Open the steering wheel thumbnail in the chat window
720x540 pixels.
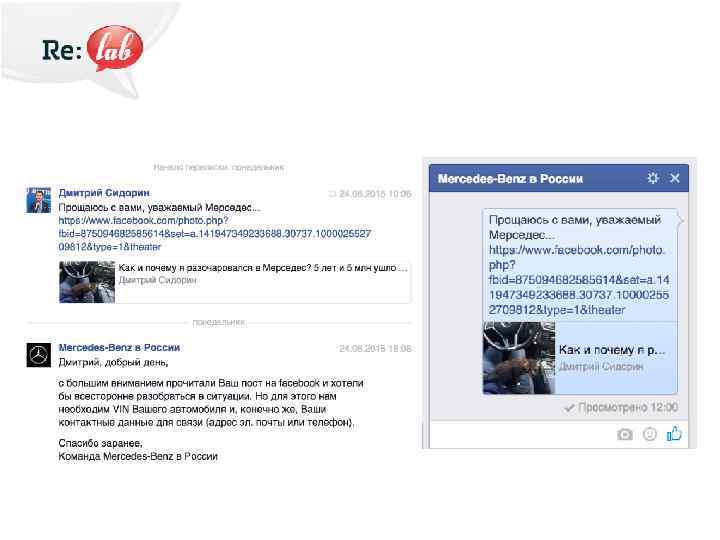519,358
